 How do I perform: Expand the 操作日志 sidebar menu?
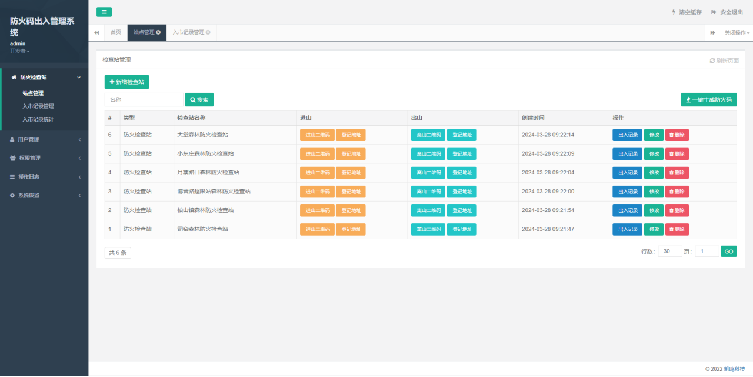(44, 177)
